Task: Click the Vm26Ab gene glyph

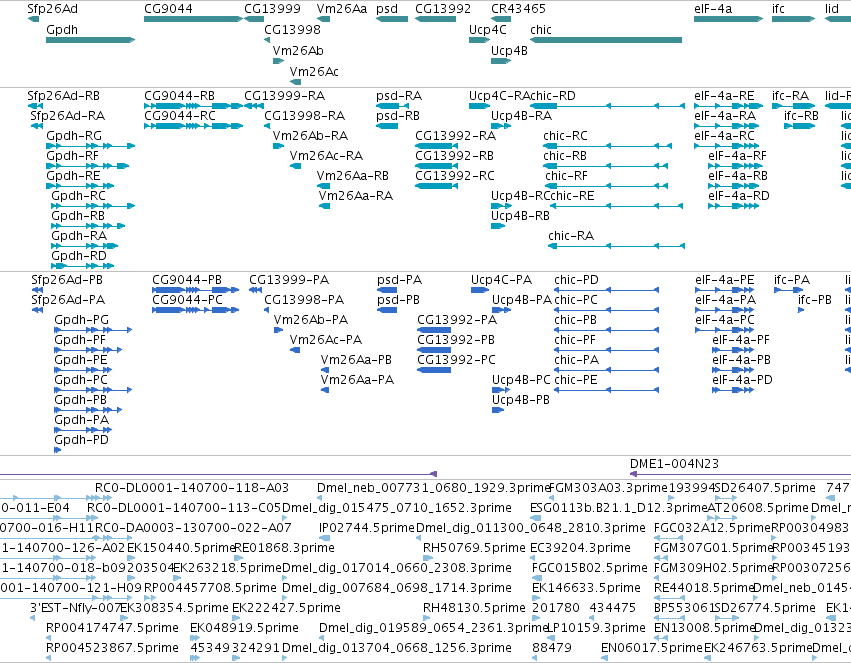Action: point(278,61)
